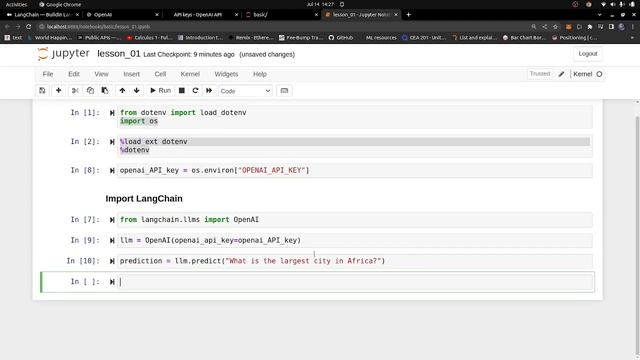Click the Logout button
Viewport: 640px width, 360px height.
point(587,54)
